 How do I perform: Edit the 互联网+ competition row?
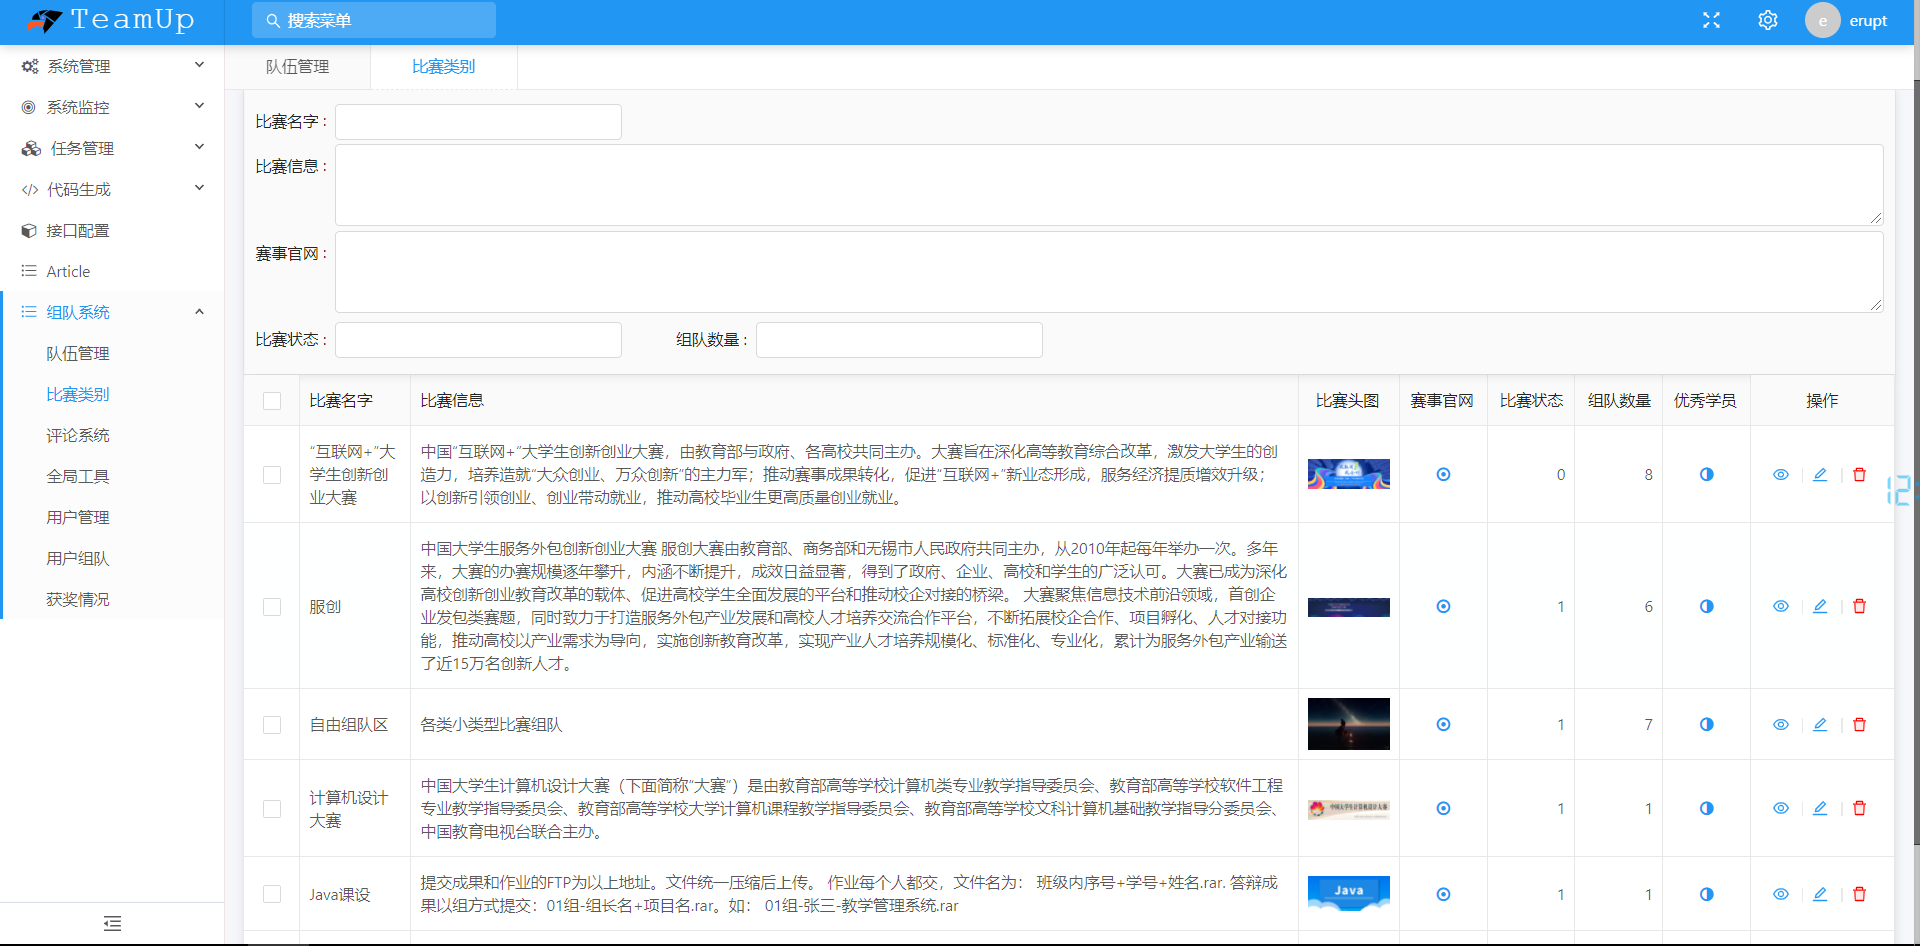(x=1820, y=474)
